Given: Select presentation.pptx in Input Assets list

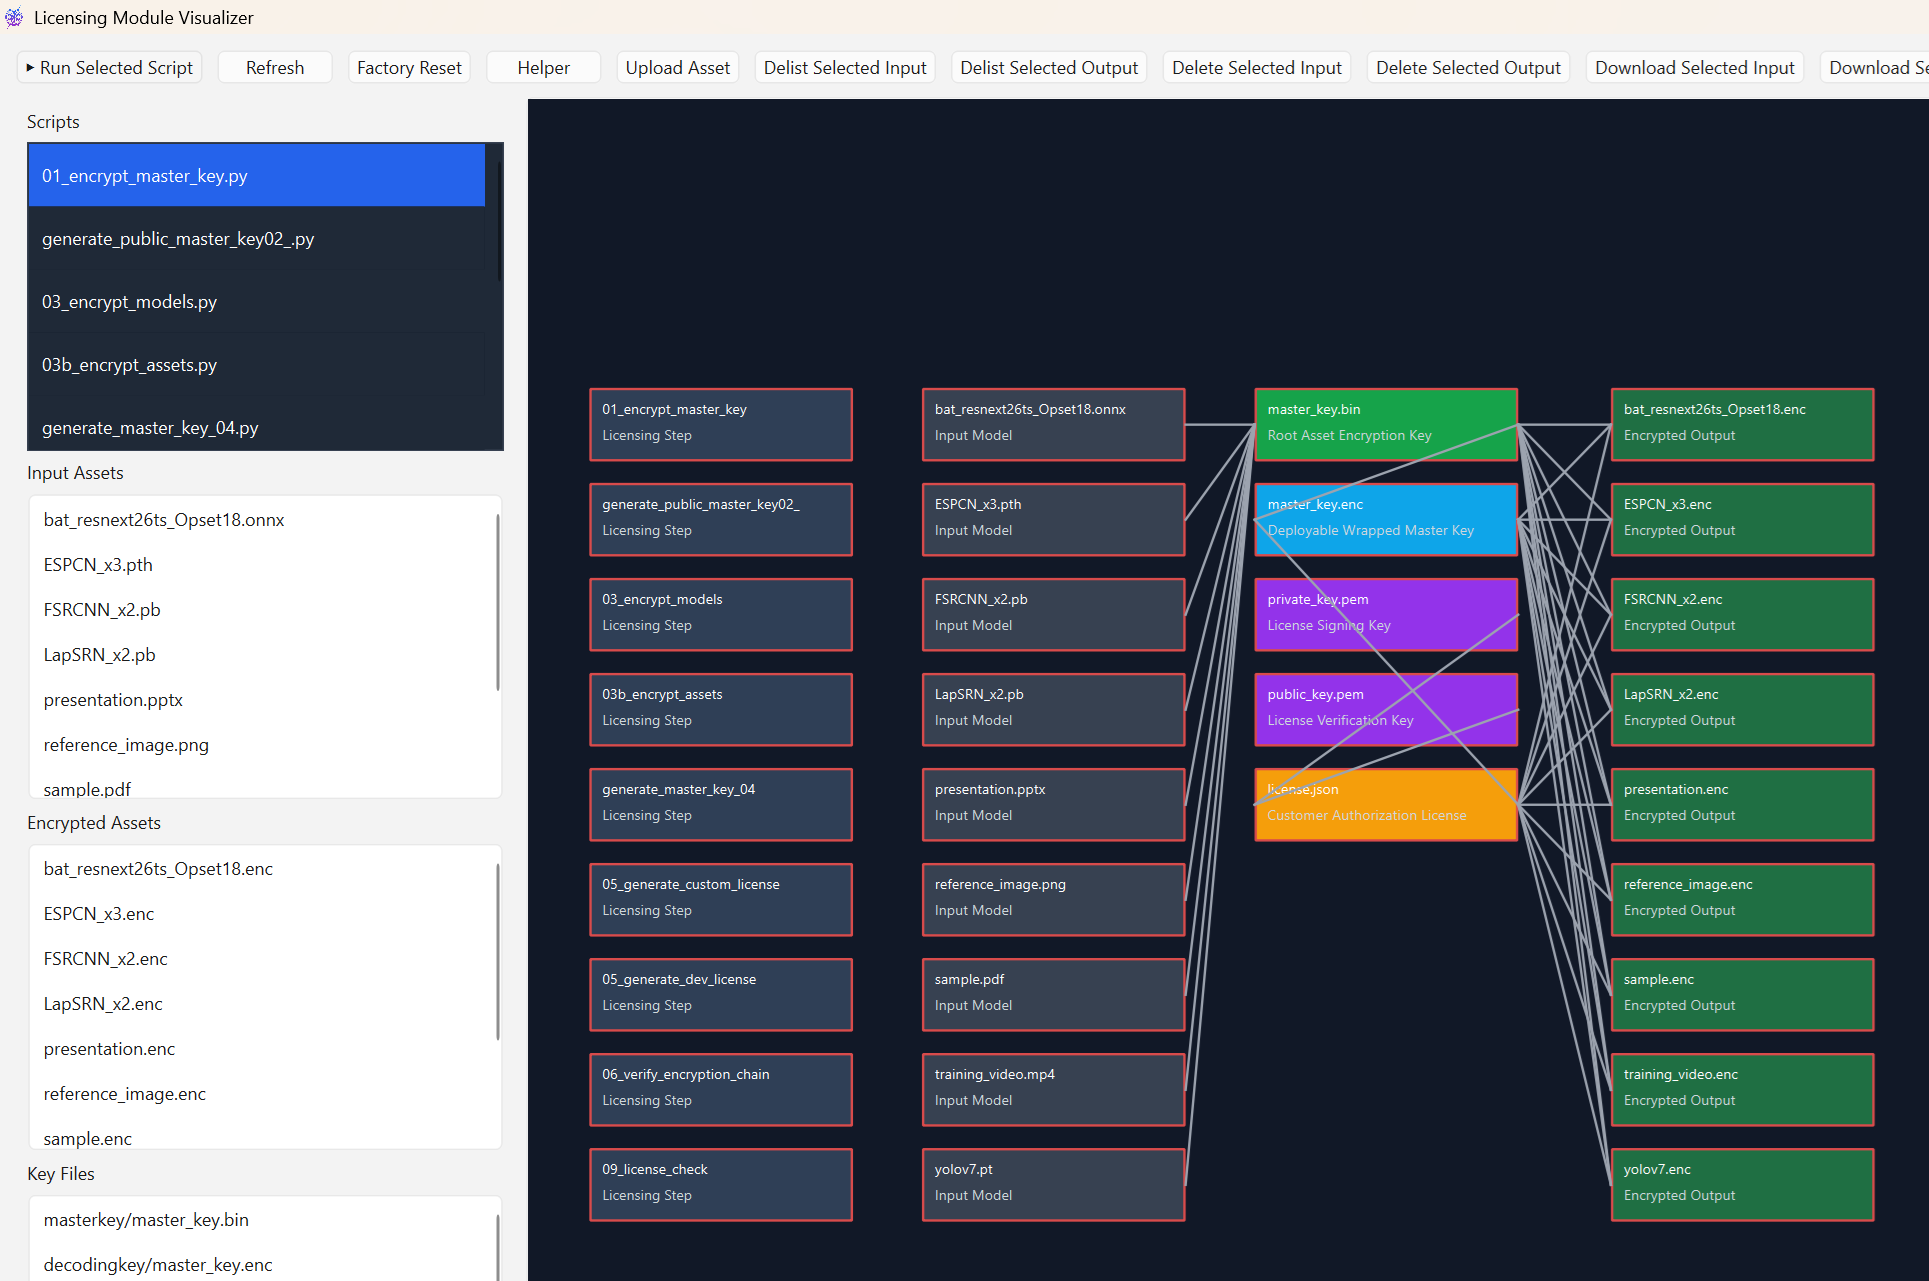Looking at the screenshot, I should (262, 699).
